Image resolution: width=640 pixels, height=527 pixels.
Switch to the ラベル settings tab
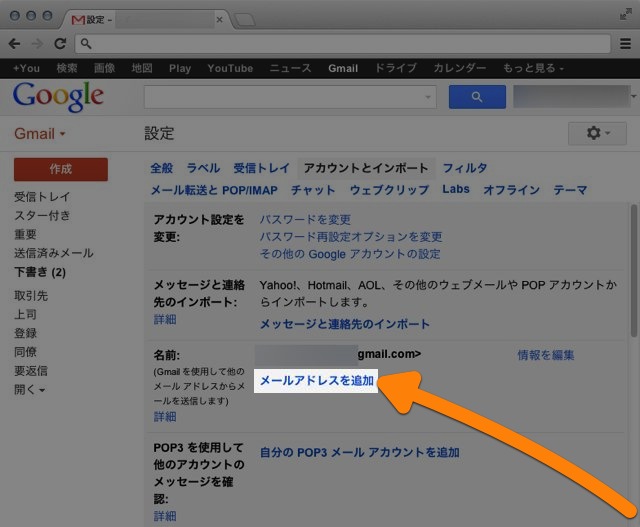(203, 168)
